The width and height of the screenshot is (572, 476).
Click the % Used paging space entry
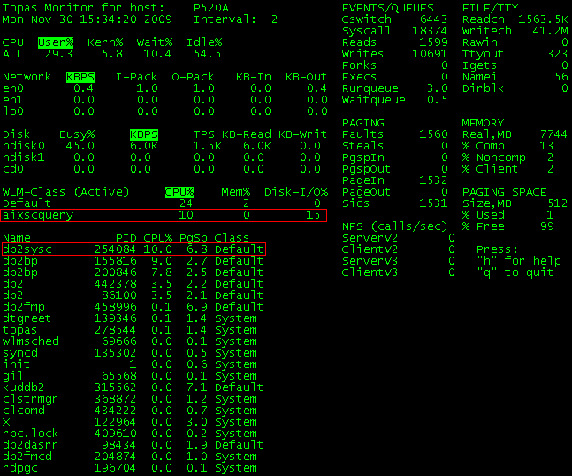508,215
